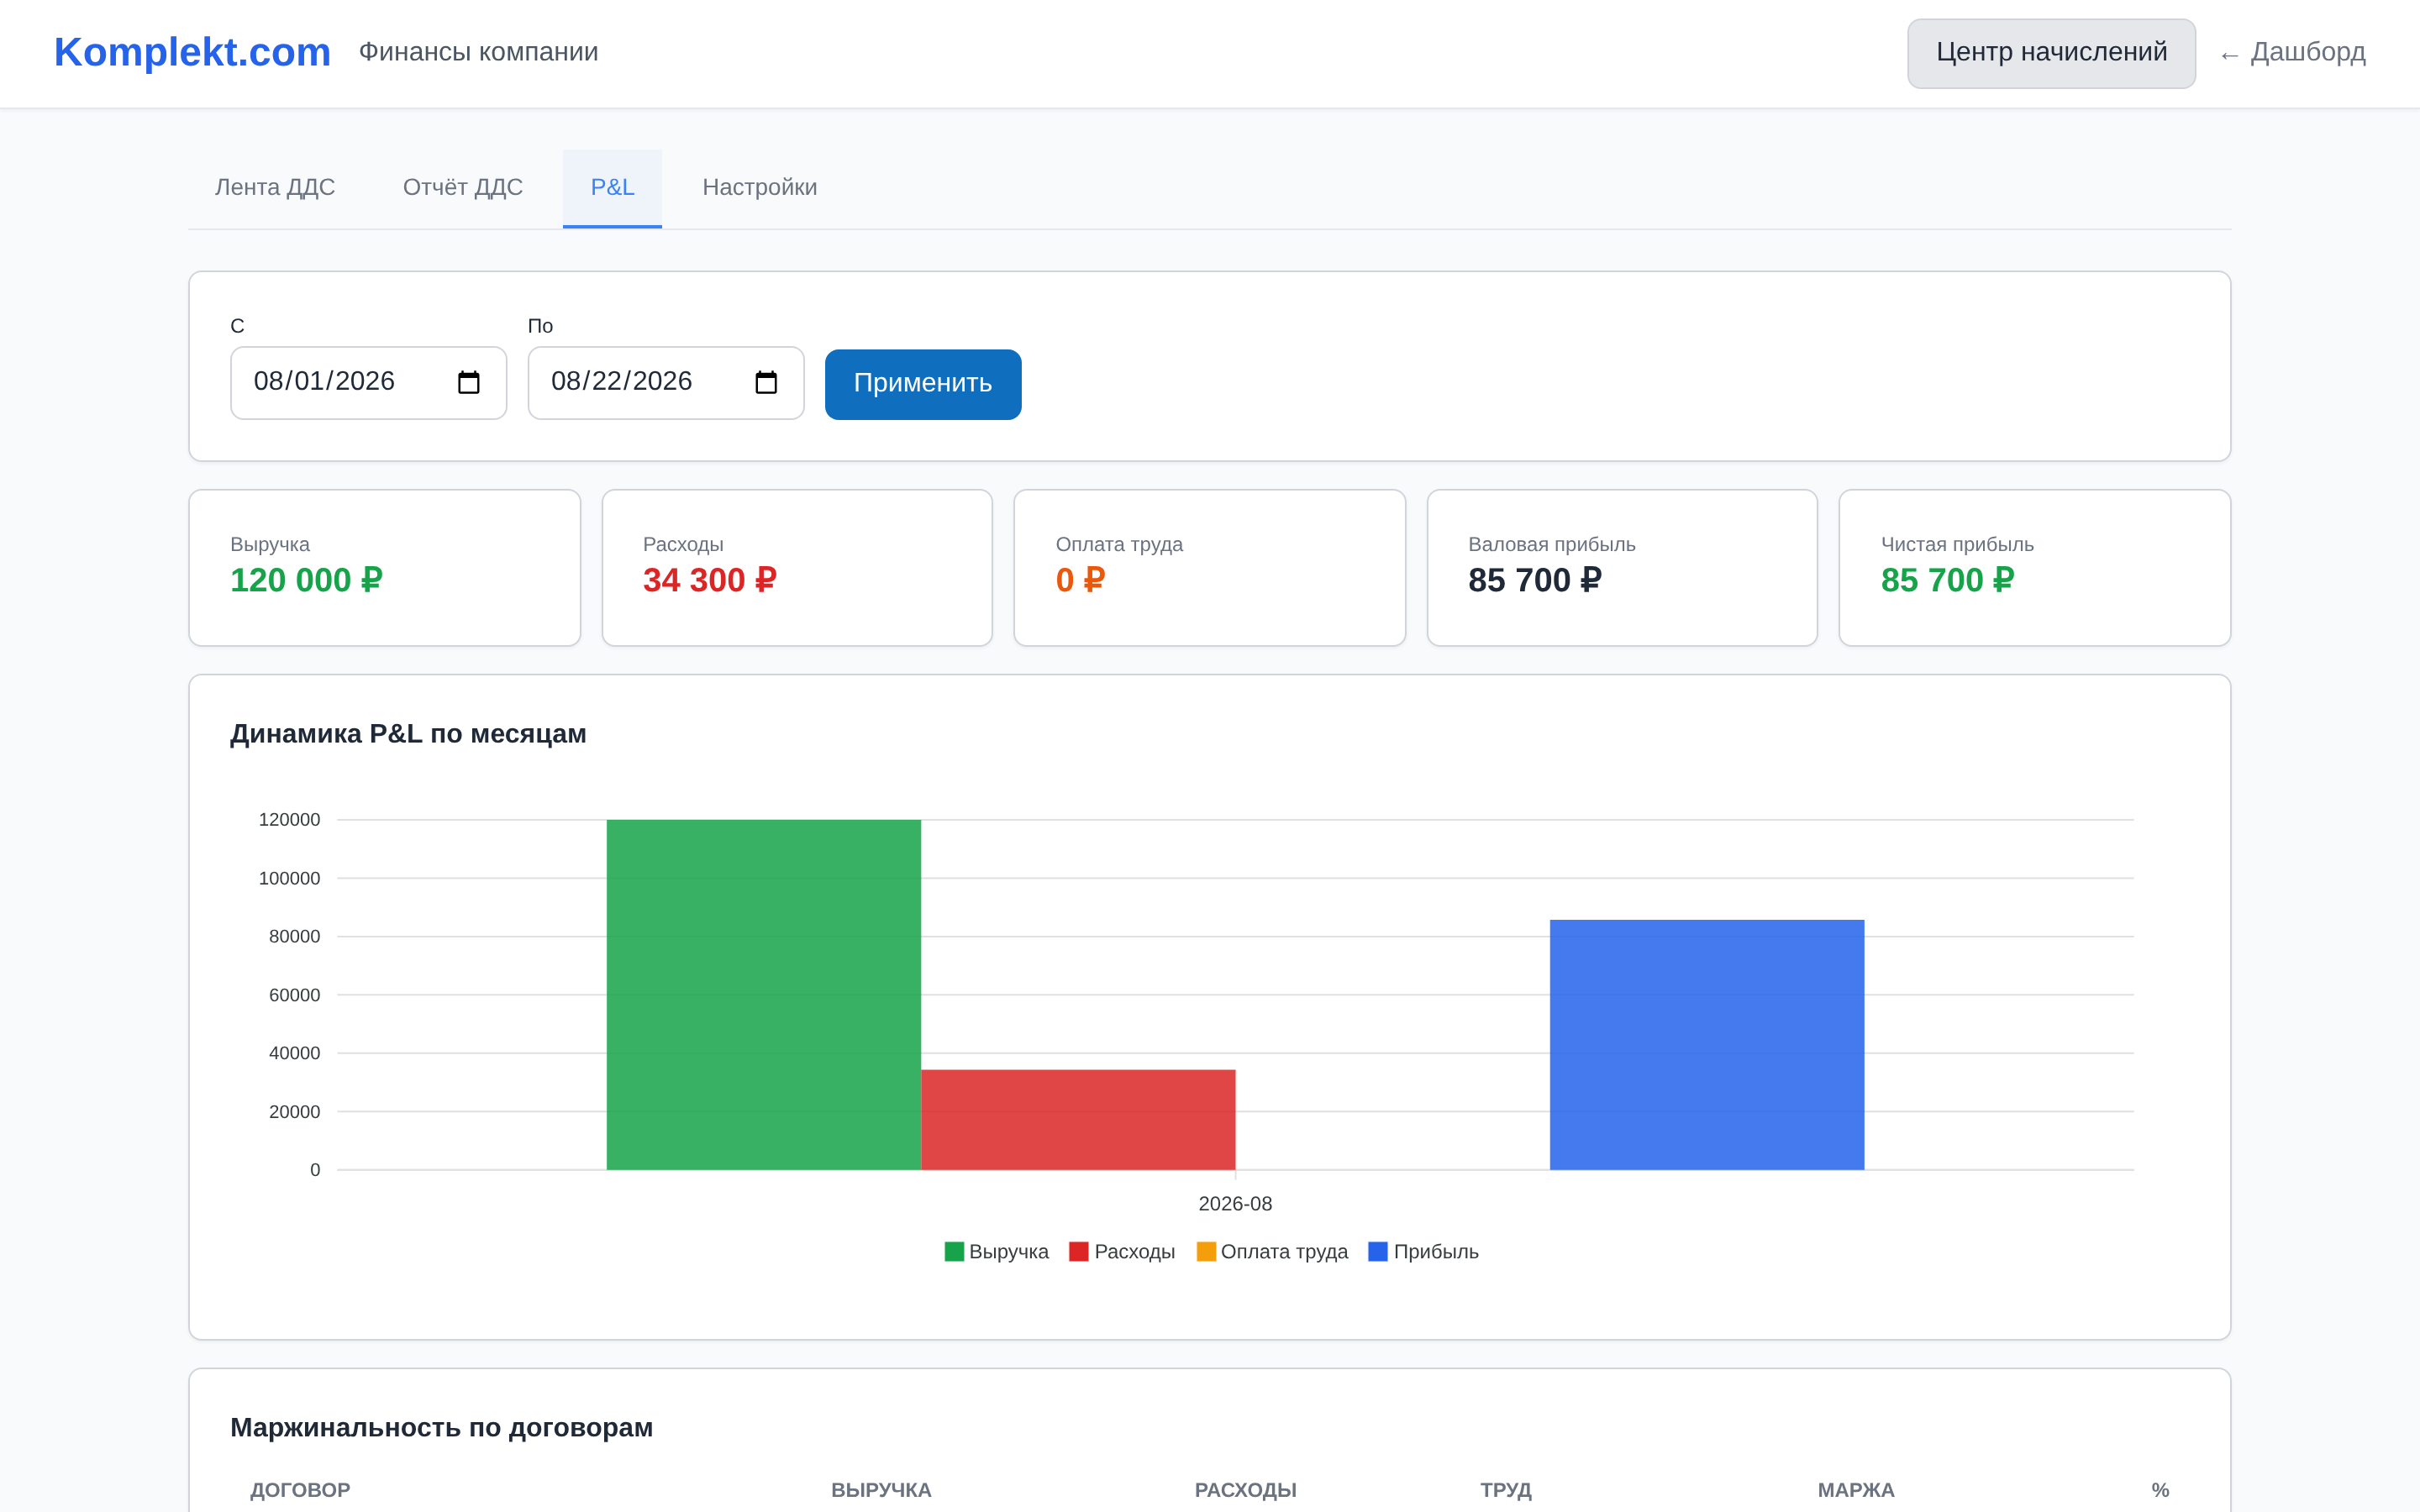Click the Чистая прибыль card label
The height and width of the screenshot is (1512, 2420).
pyautogui.click(x=1957, y=544)
